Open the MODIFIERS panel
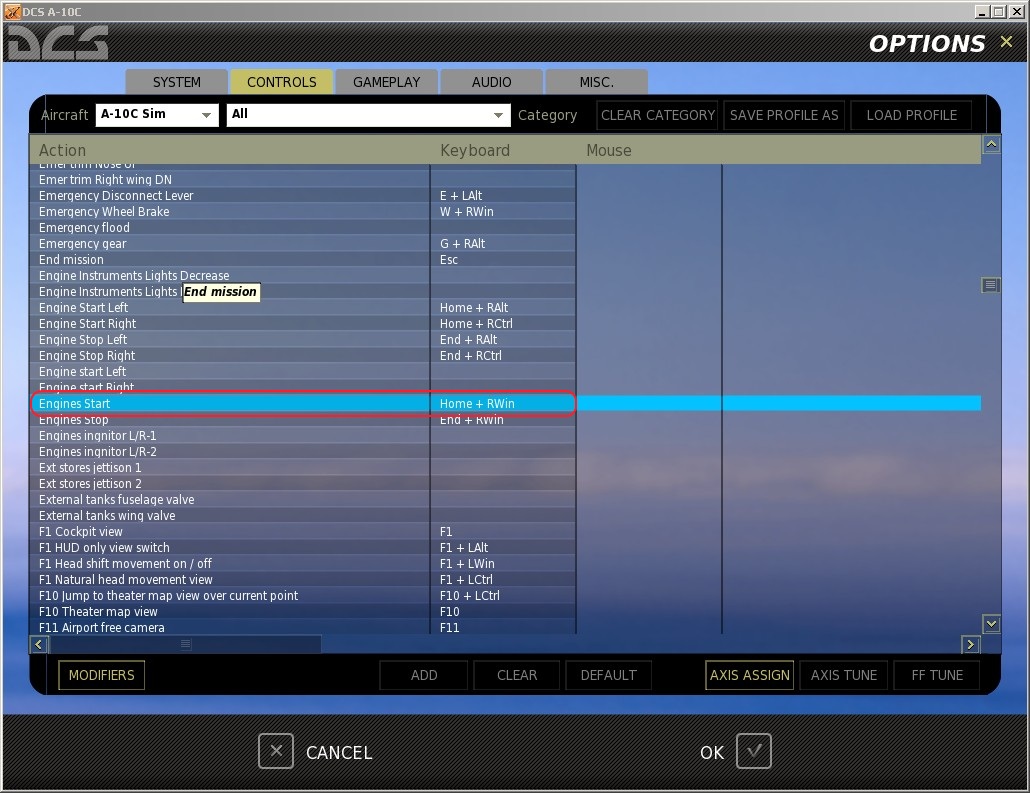Viewport: 1030px width, 793px height. pos(101,675)
